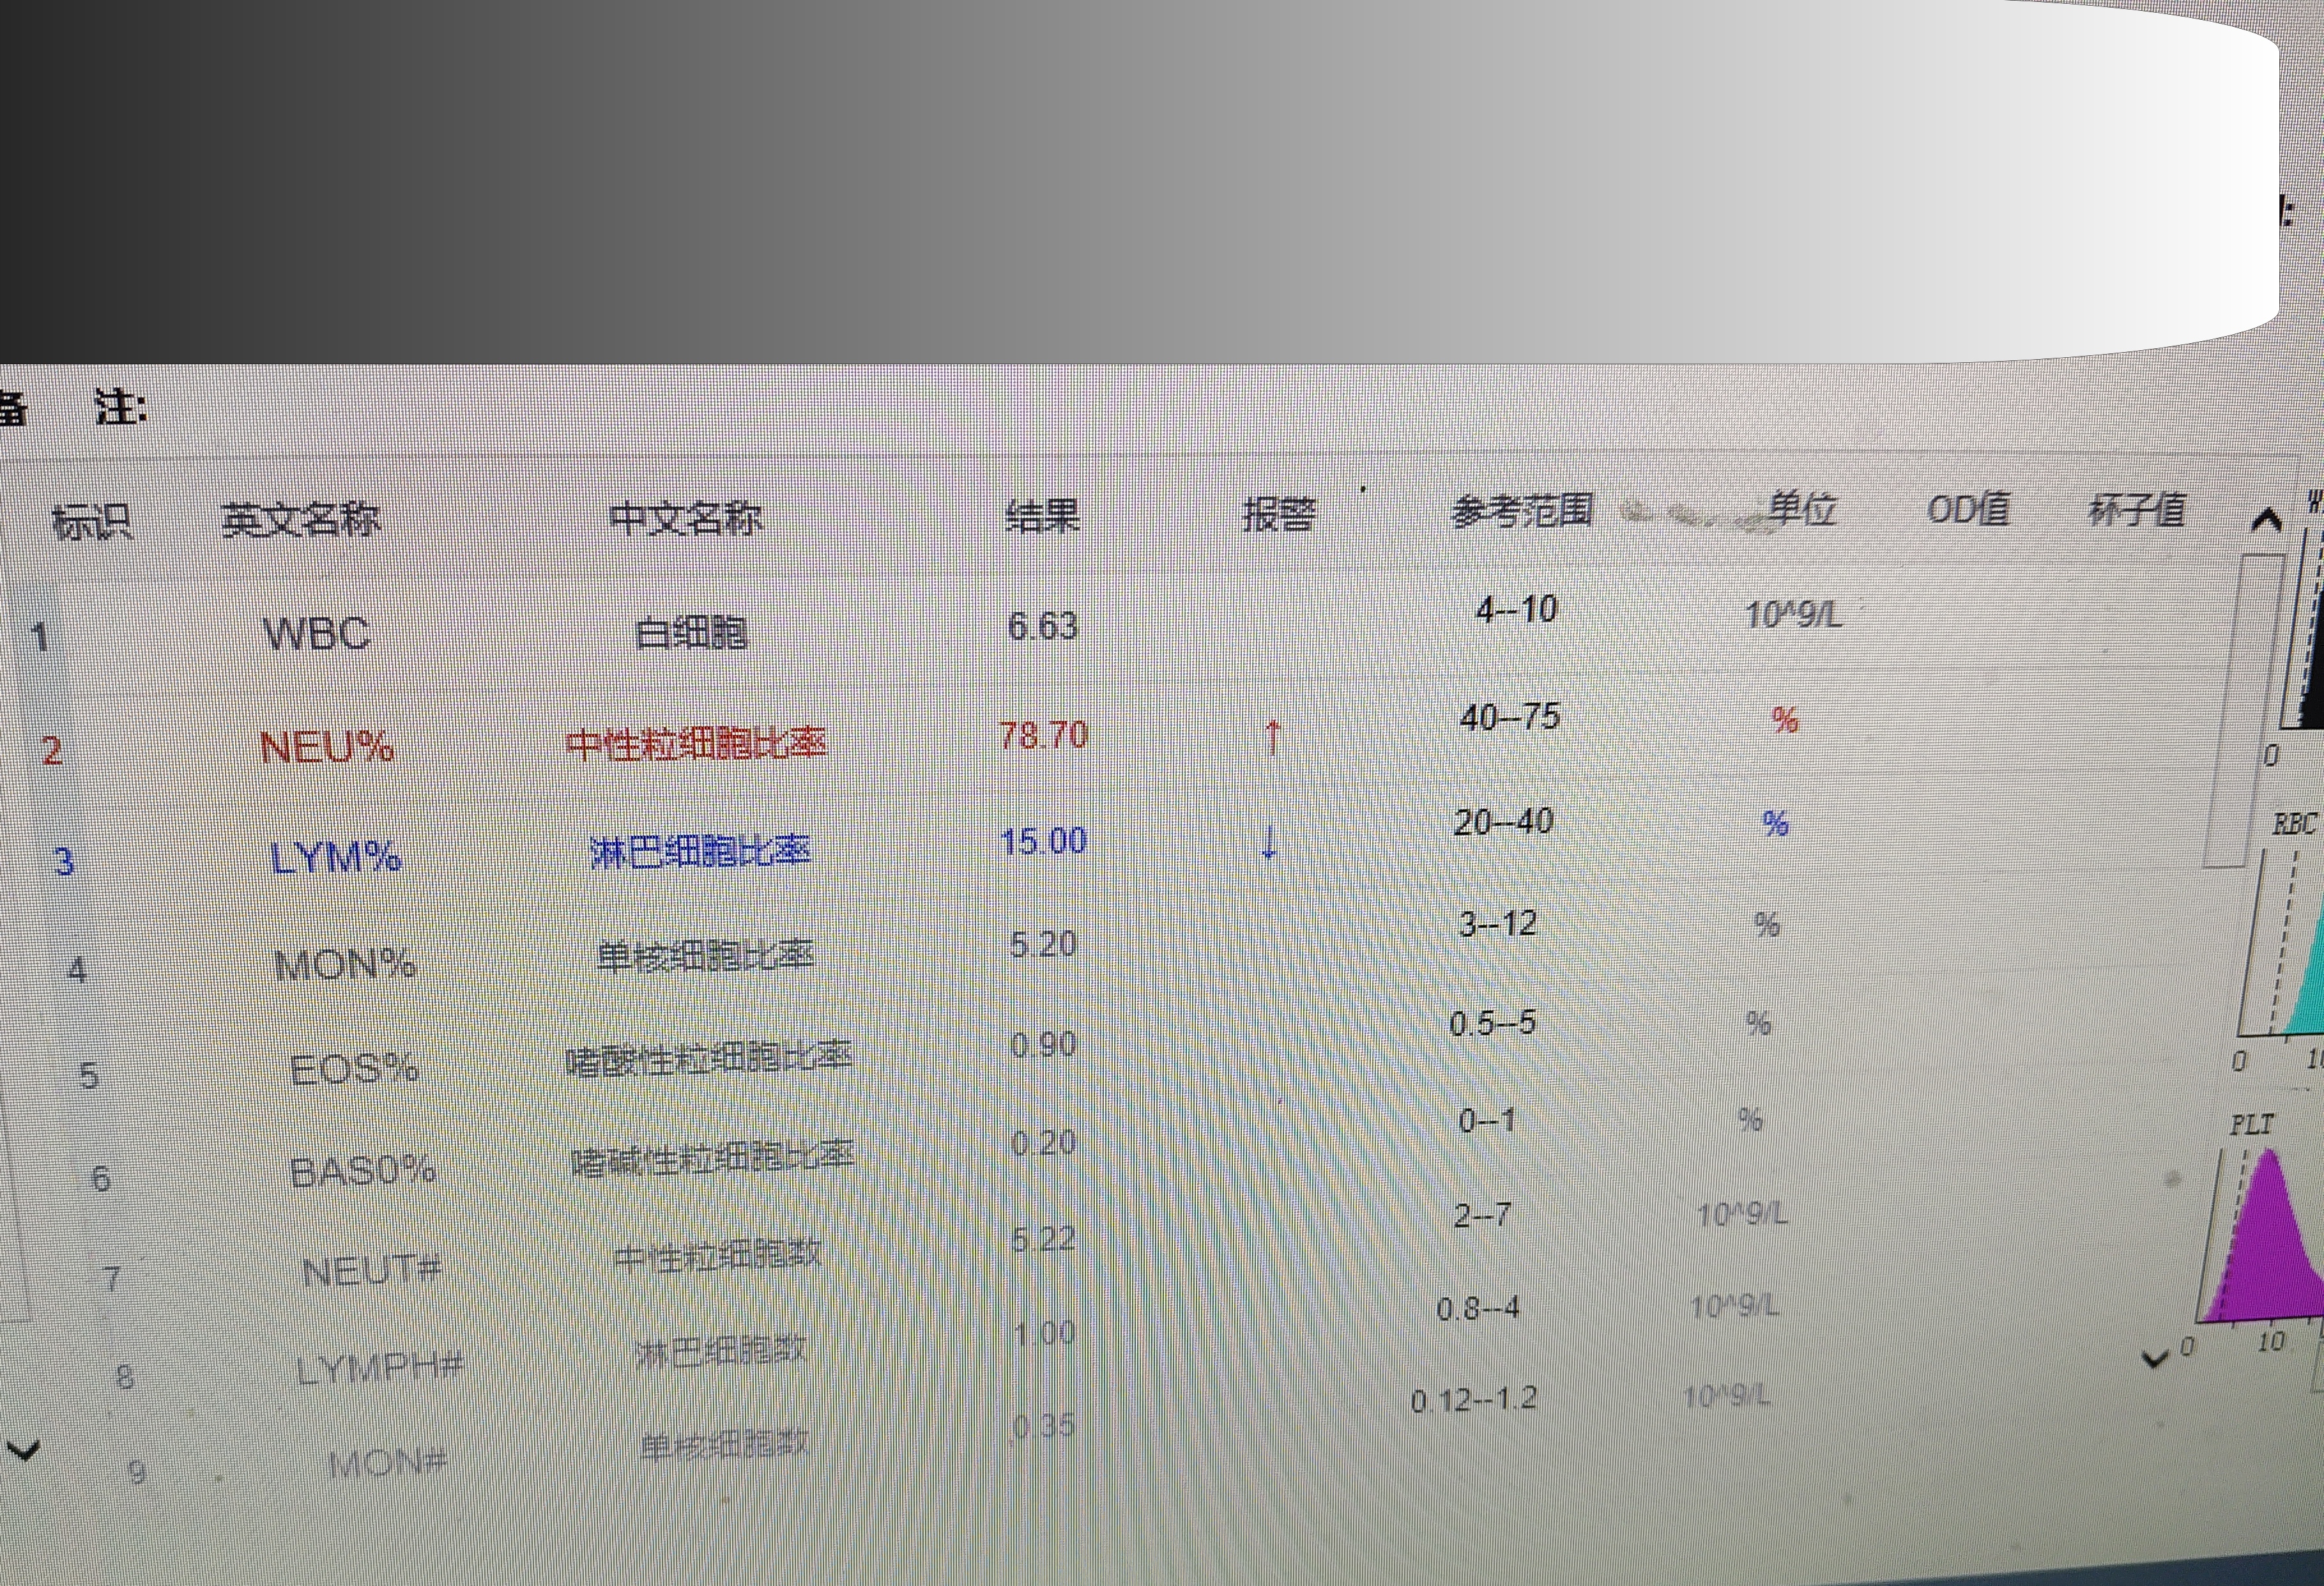Click the 标识 column header

pos(92,522)
